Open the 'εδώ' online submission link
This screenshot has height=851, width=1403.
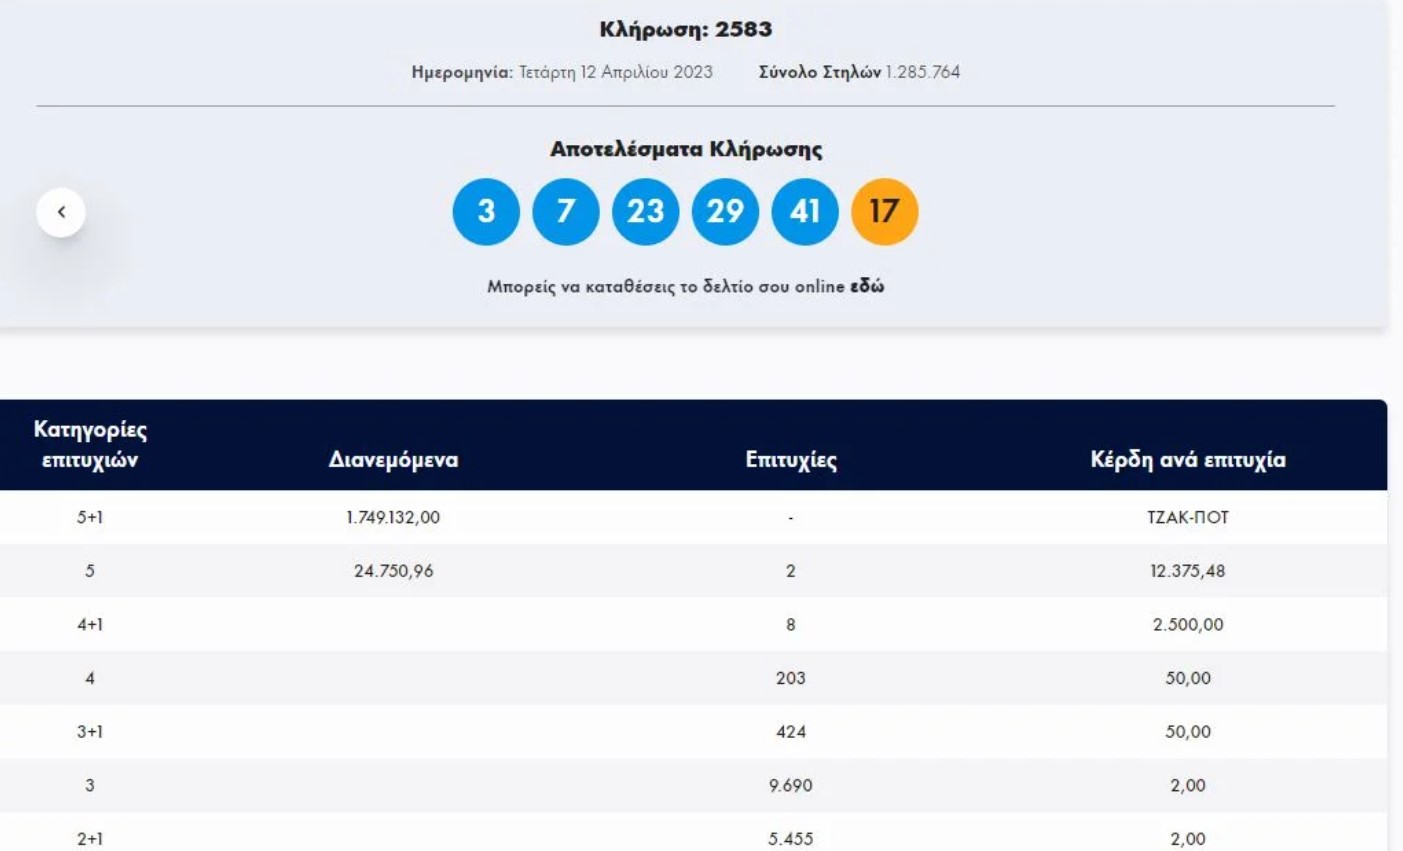pos(867,287)
